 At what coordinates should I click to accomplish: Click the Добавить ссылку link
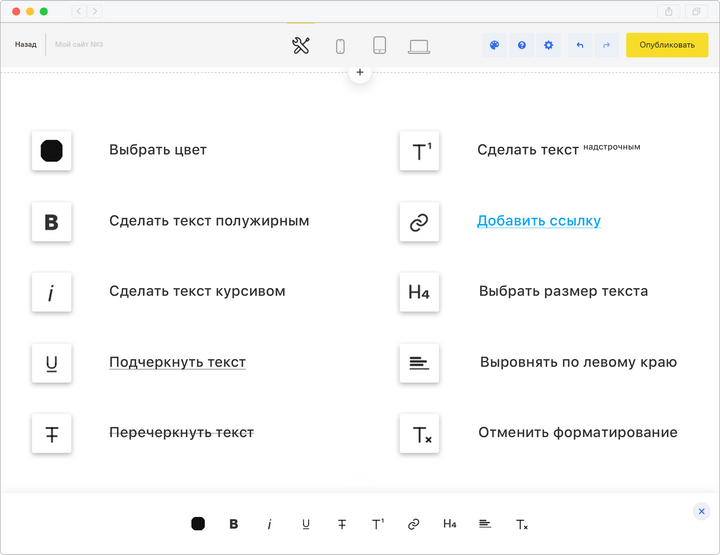(538, 221)
